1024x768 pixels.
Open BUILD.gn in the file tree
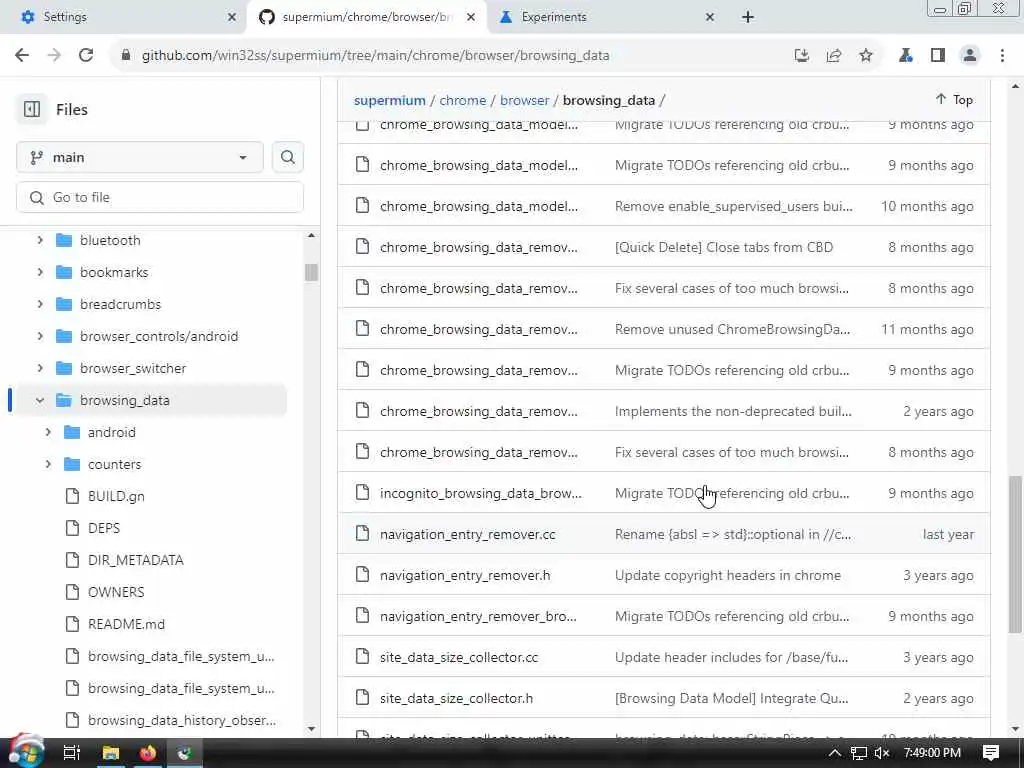click(116, 496)
